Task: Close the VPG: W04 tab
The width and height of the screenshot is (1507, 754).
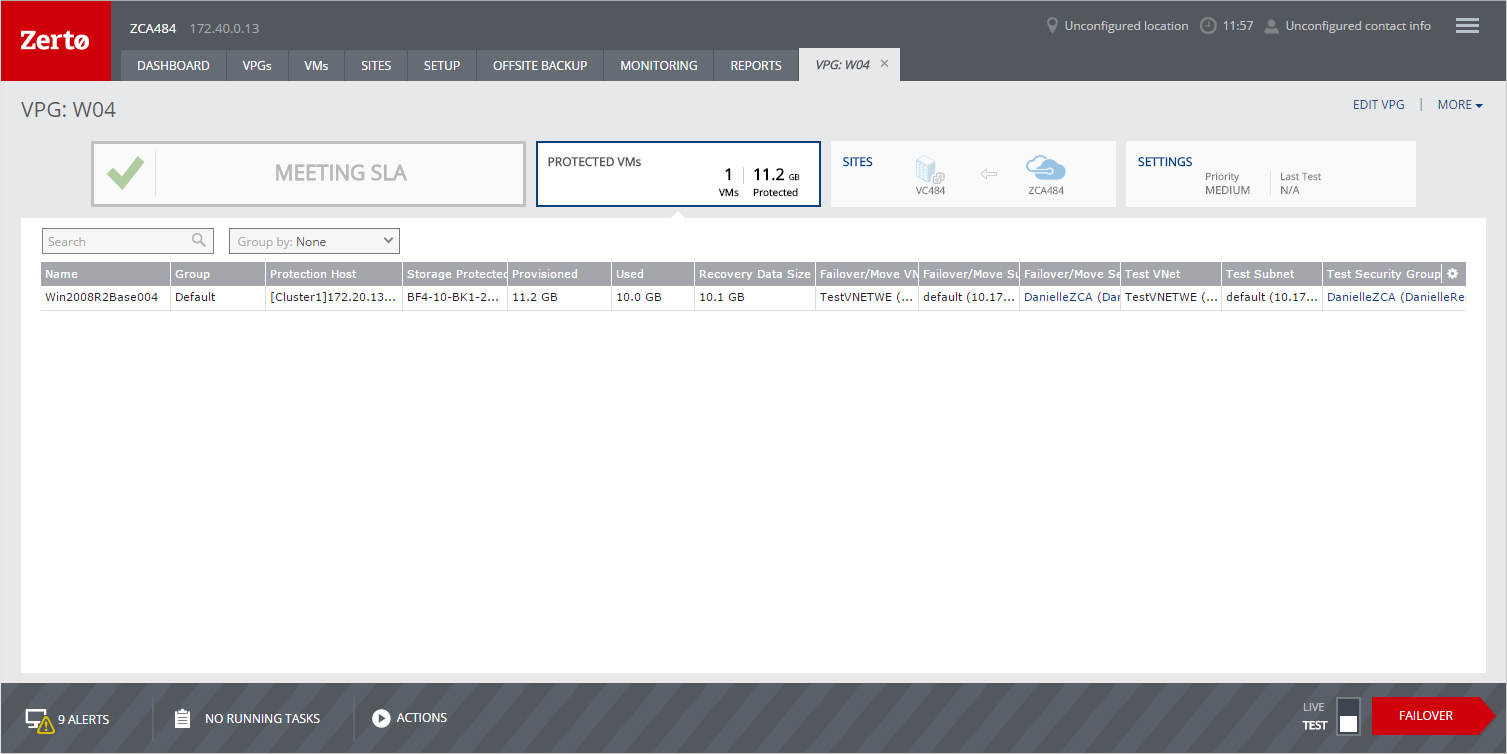Action: tap(884, 64)
